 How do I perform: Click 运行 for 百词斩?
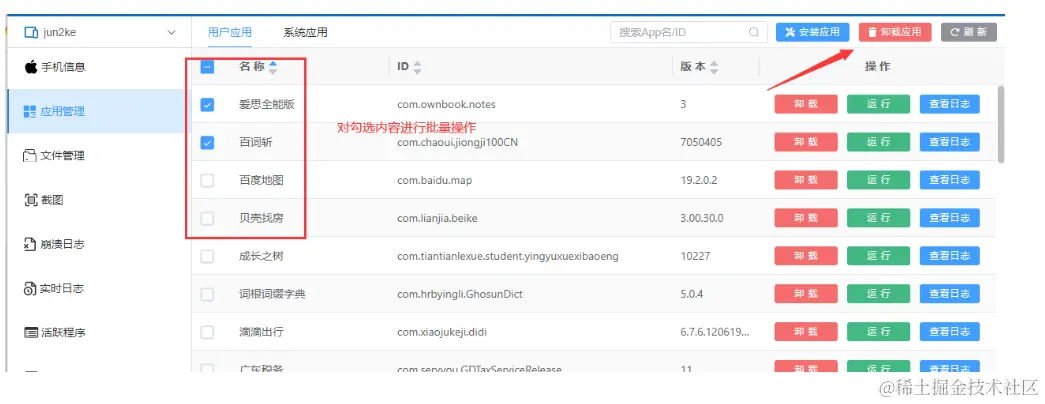click(x=878, y=142)
